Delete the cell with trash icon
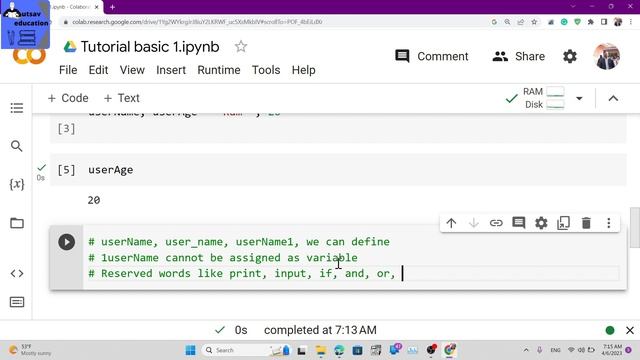The image size is (640, 360). tap(586, 223)
